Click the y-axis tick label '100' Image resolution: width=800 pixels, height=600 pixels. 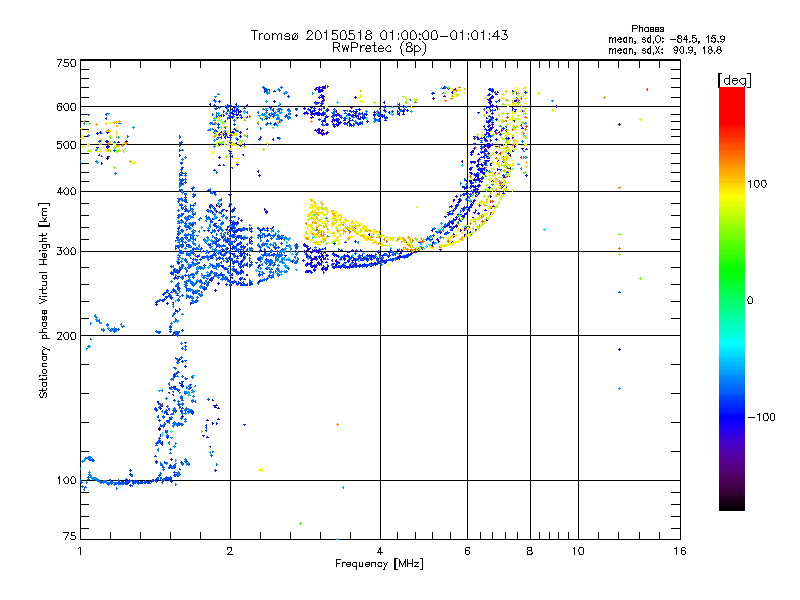click(x=66, y=480)
